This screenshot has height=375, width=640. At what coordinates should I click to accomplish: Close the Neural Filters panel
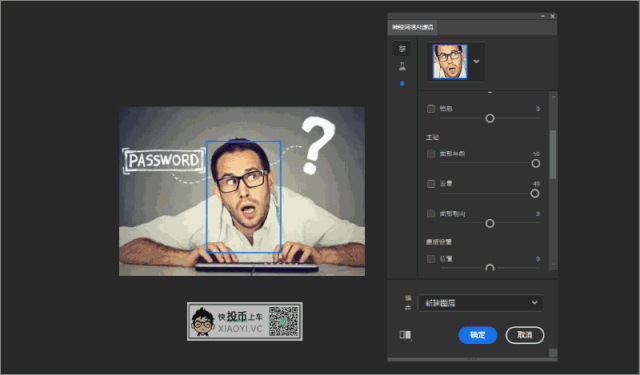[x=552, y=16]
